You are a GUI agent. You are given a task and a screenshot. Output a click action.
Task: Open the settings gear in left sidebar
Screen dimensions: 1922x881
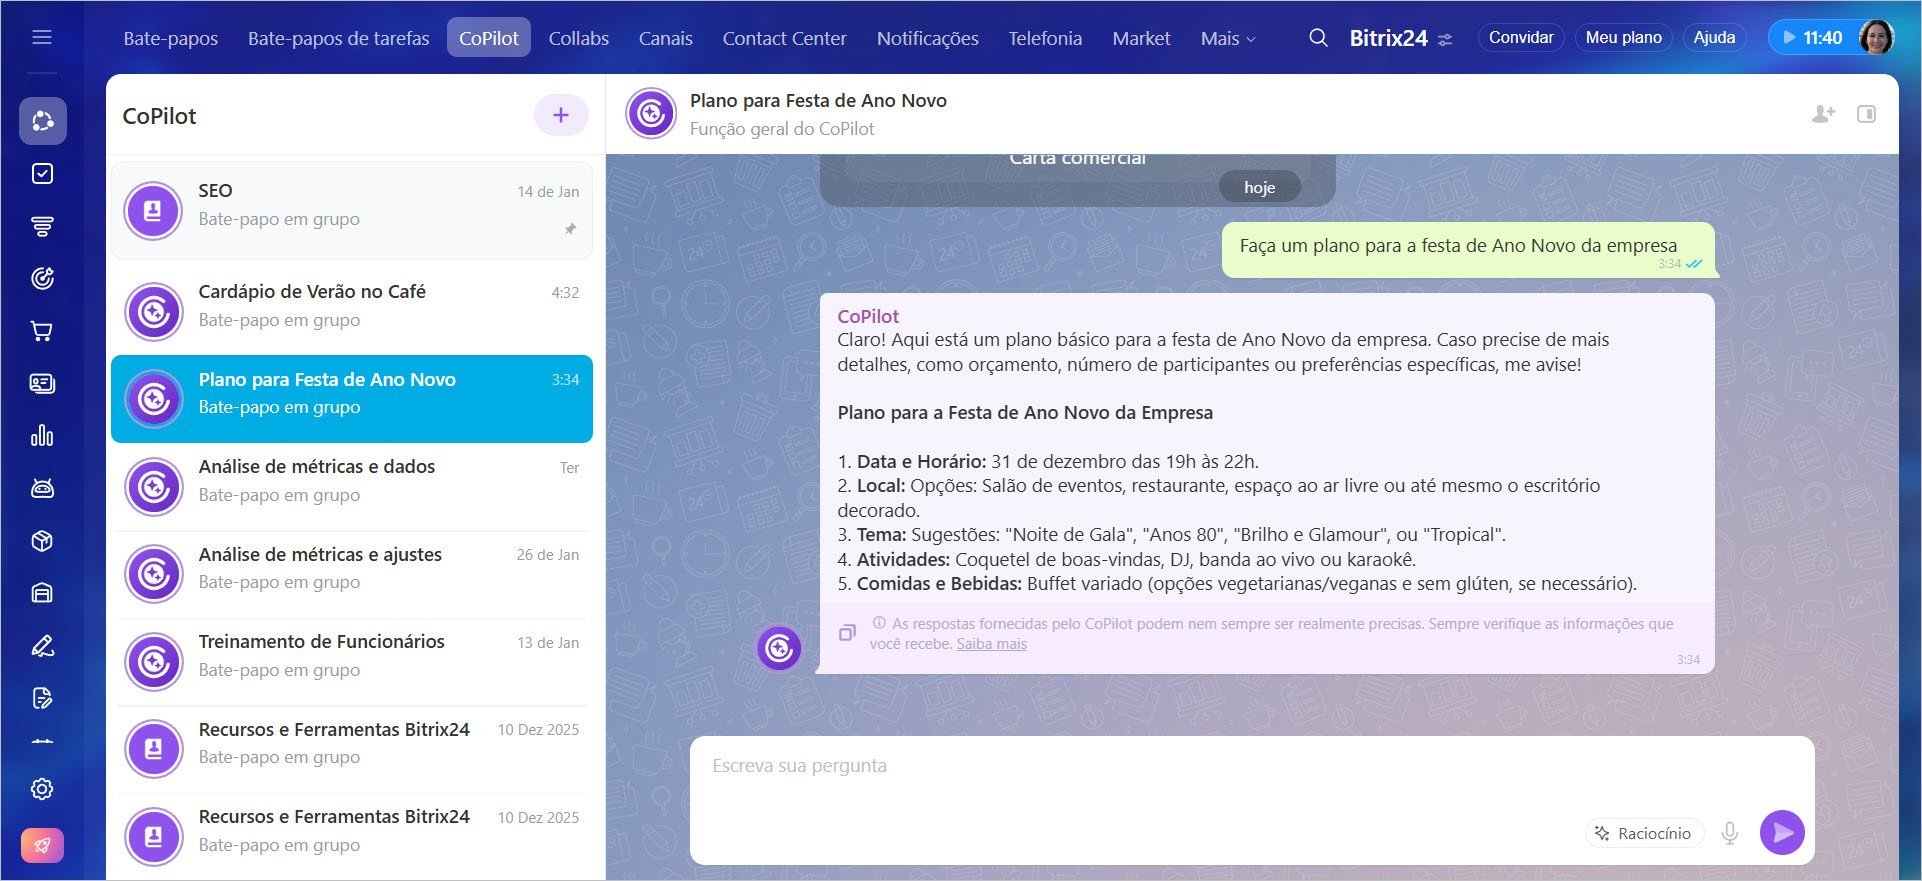point(42,789)
